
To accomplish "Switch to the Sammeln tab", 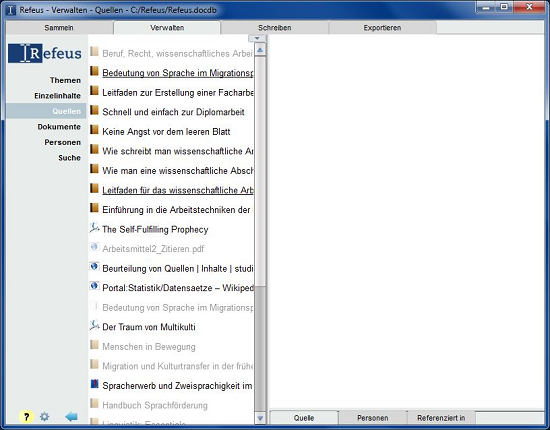I will coord(59,28).
